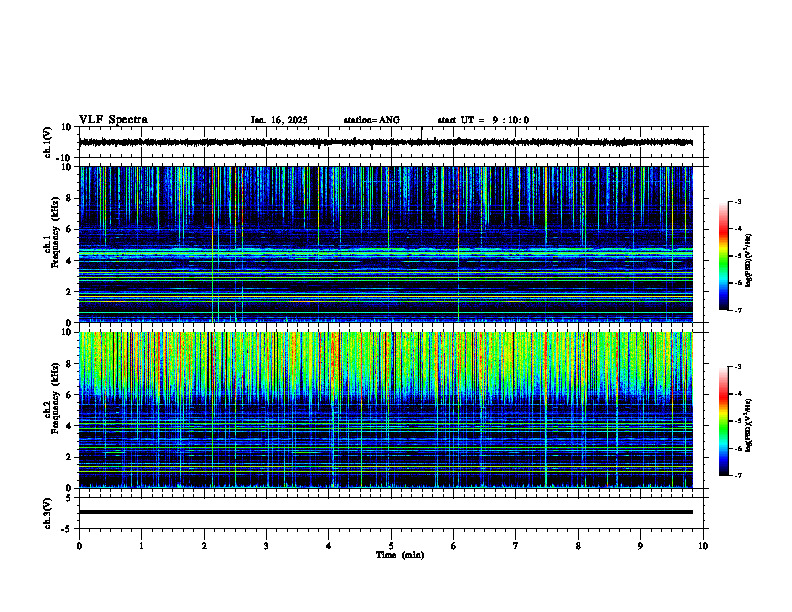Image resolution: width=792 pixels, height=612 pixels.
Task: Click the 'VLF Spectra' title text
Action: pyautogui.click(x=113, y=120)
